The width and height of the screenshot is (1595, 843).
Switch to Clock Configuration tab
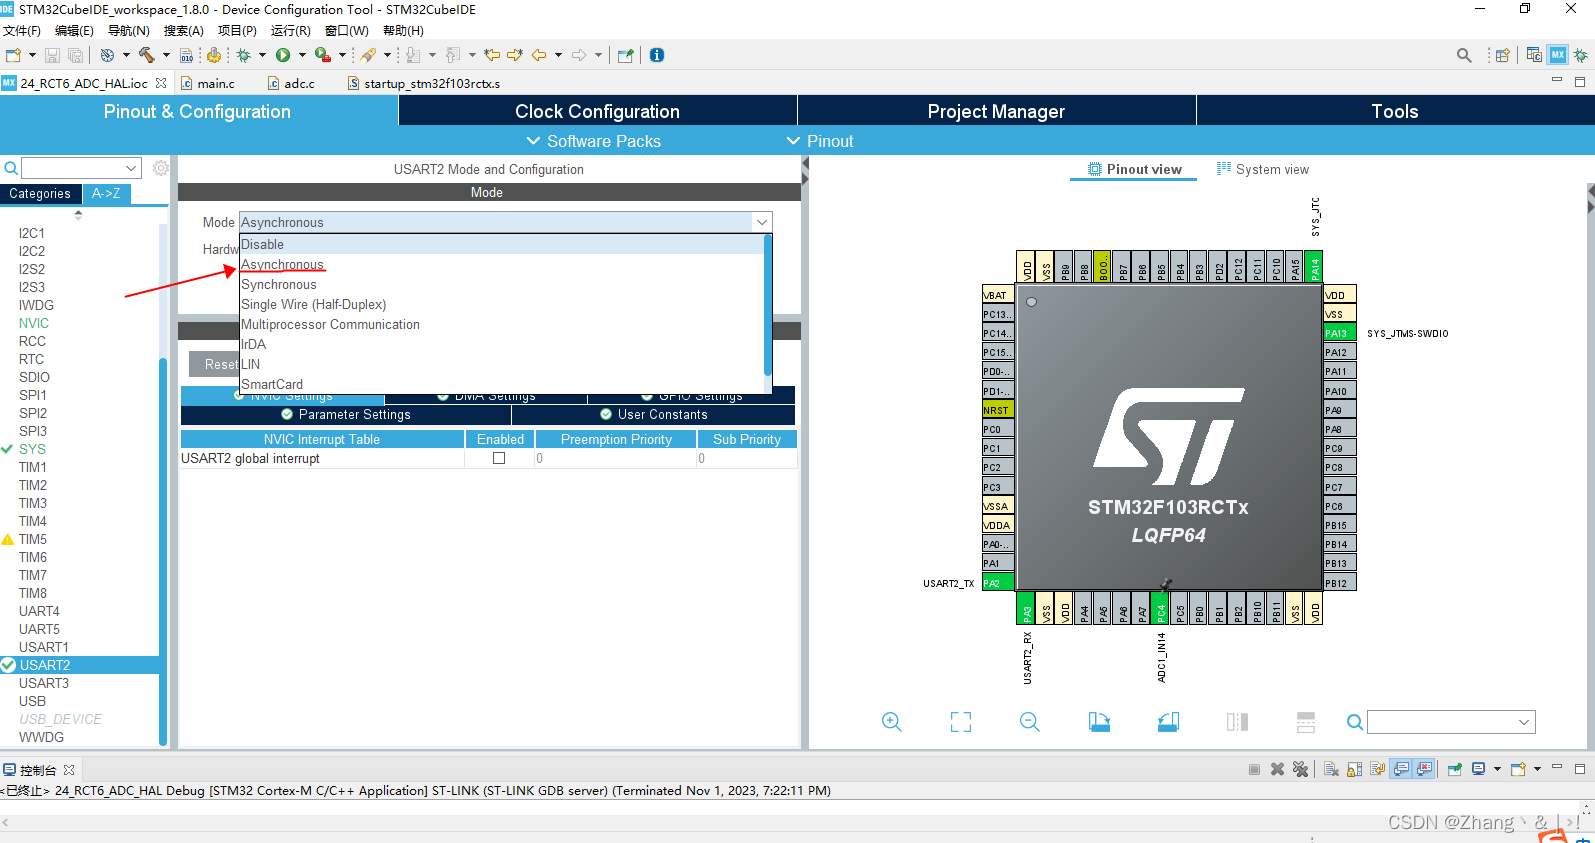[x=597, y=111]
